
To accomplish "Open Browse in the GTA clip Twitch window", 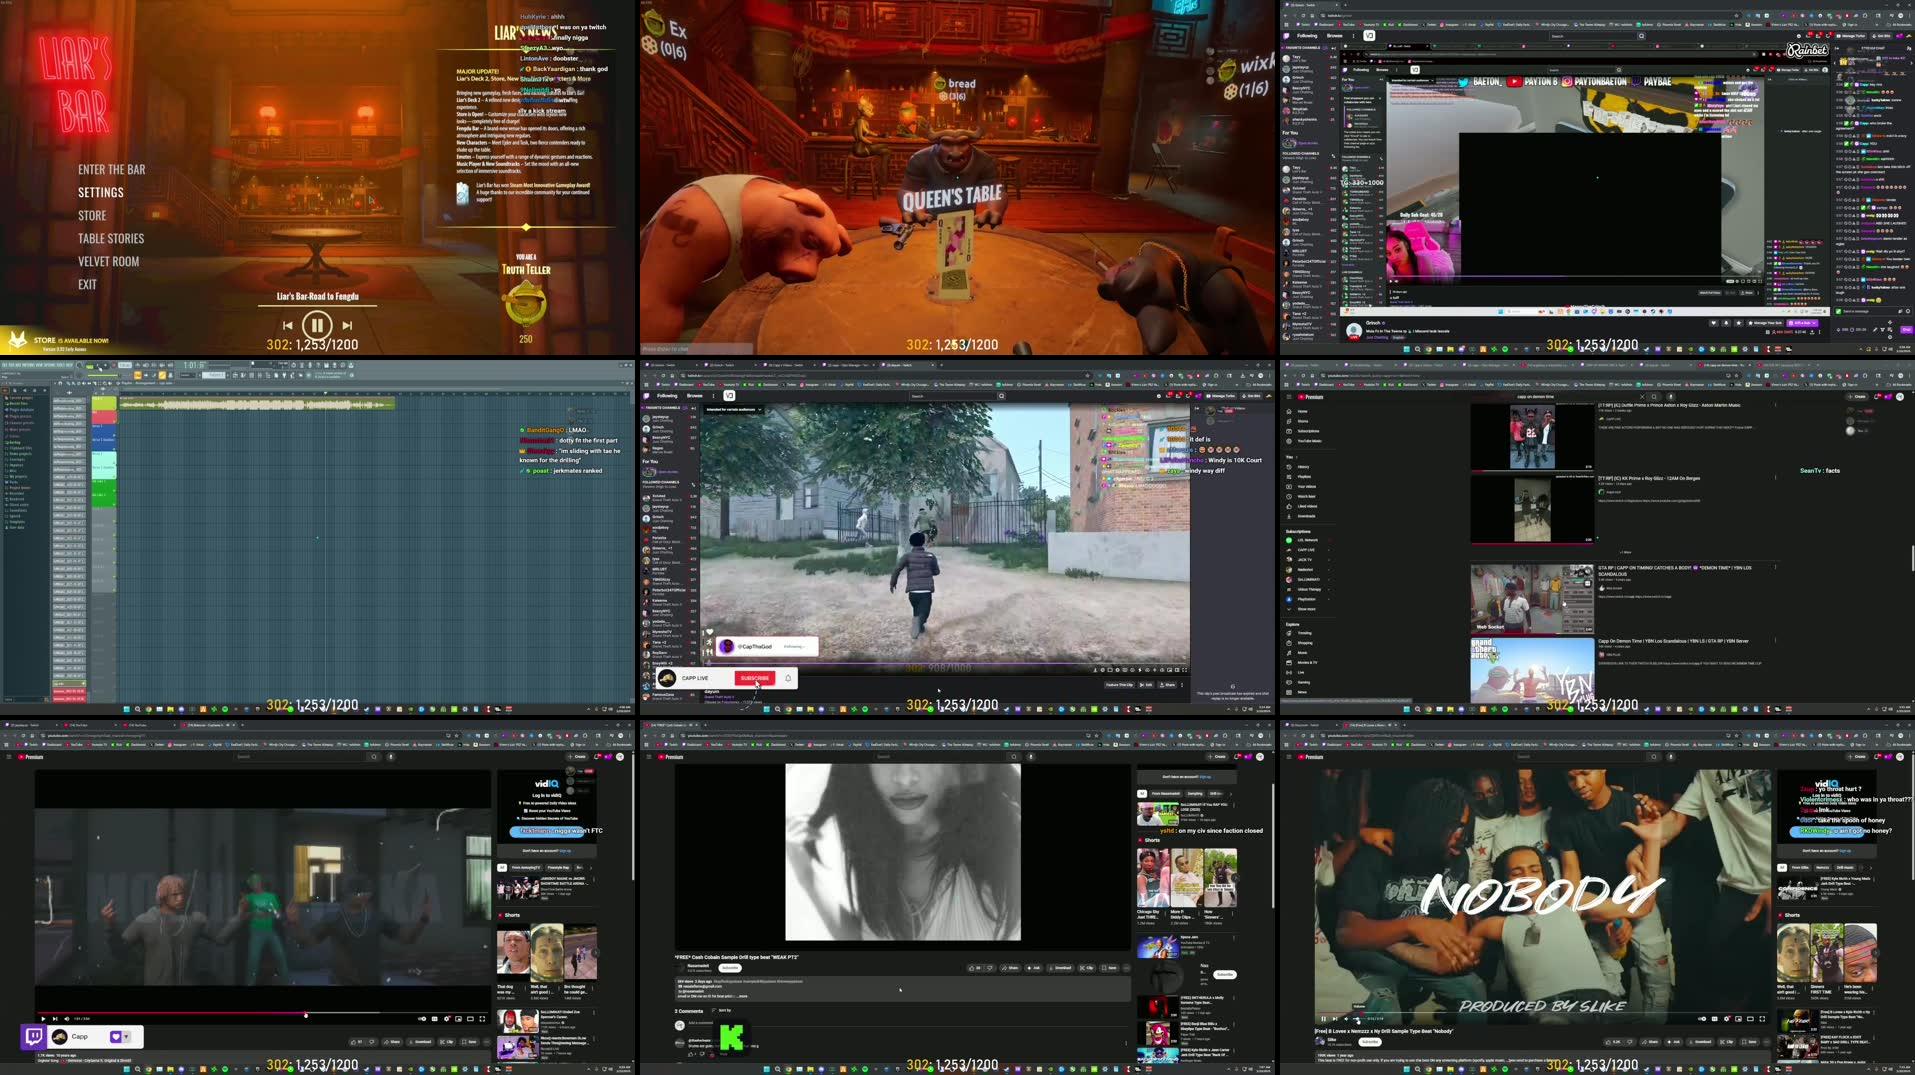I will pos(695,396).
